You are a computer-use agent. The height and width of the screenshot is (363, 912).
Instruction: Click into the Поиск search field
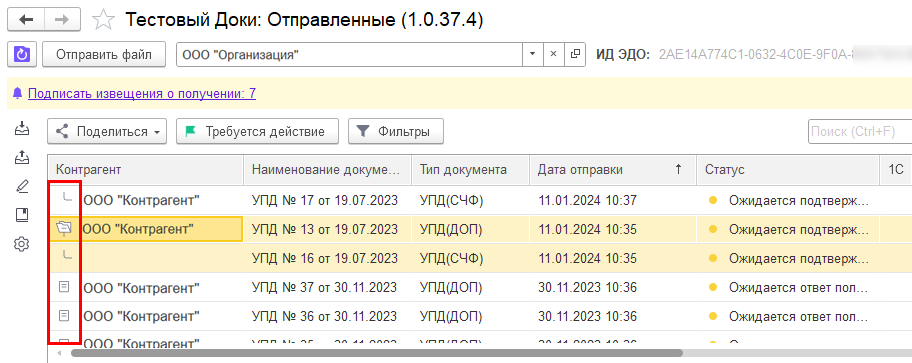(x=860, y=131)
